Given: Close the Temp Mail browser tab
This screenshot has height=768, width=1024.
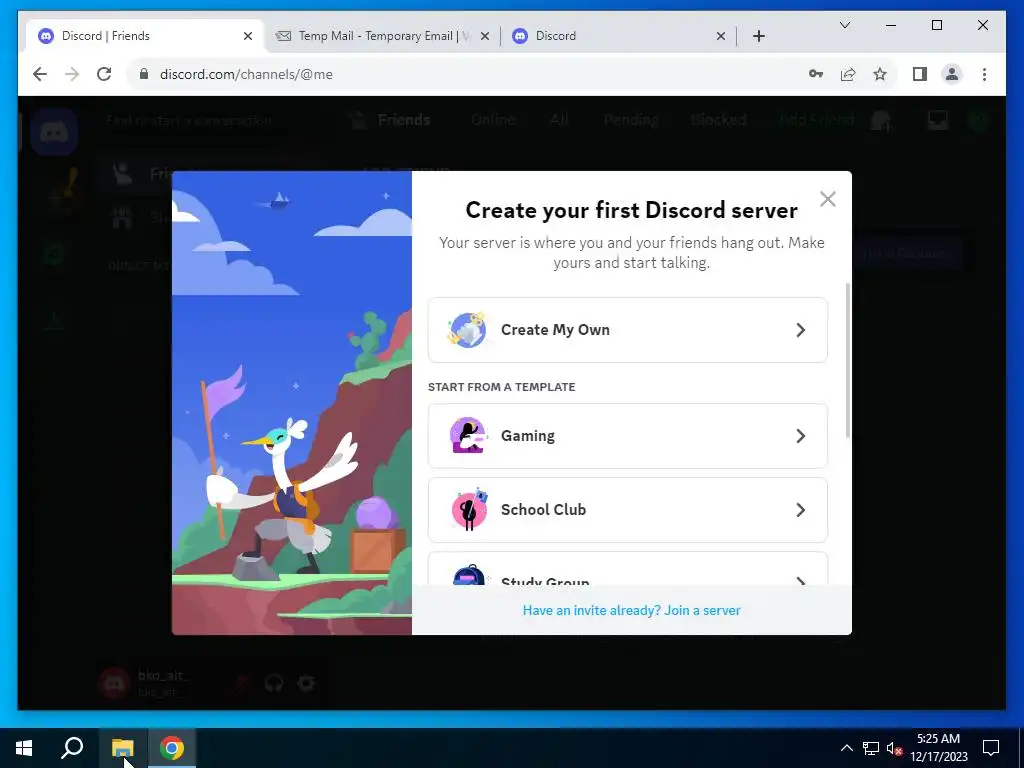Looking at the screenshot, I should tap(485, 36).
